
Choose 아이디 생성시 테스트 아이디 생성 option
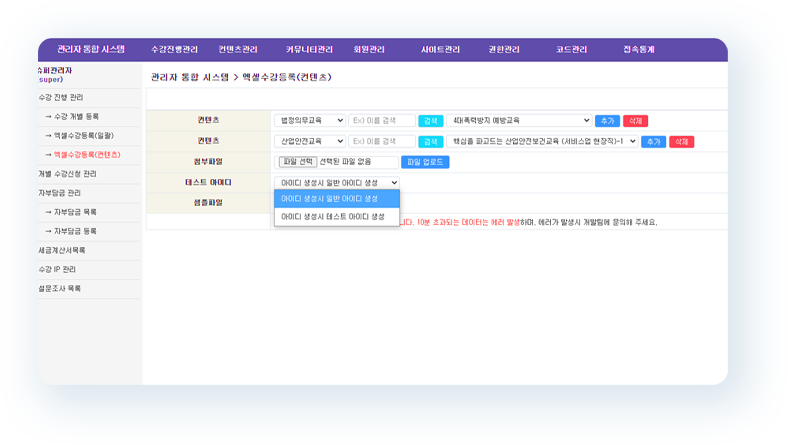pyautogui.click(x=333, y=216)
